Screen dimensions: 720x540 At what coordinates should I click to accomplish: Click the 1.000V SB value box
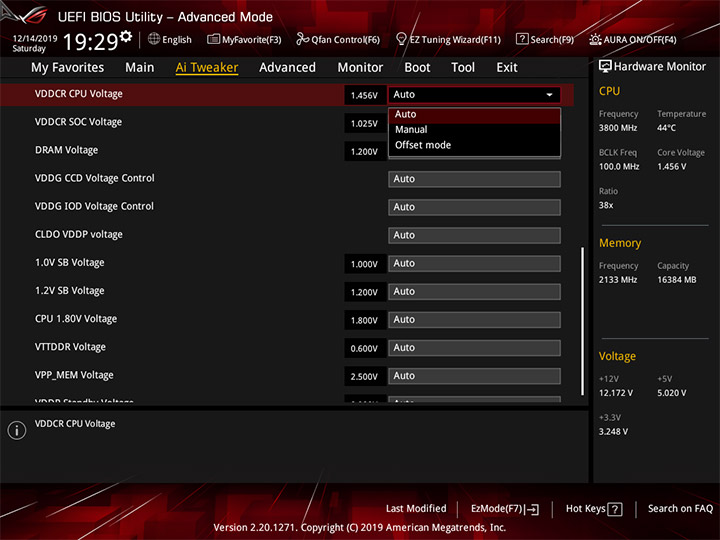click(365, 264)
